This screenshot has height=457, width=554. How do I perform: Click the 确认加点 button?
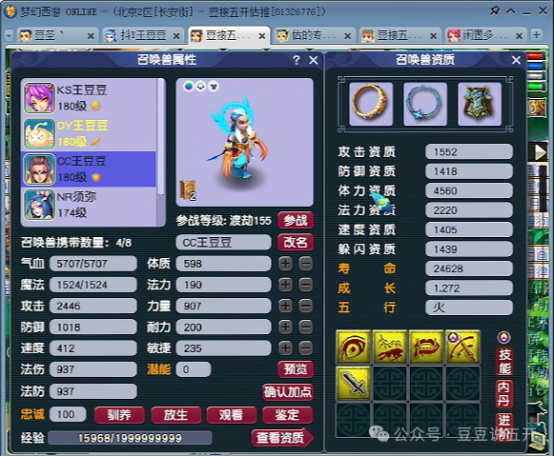pos(288,392)
